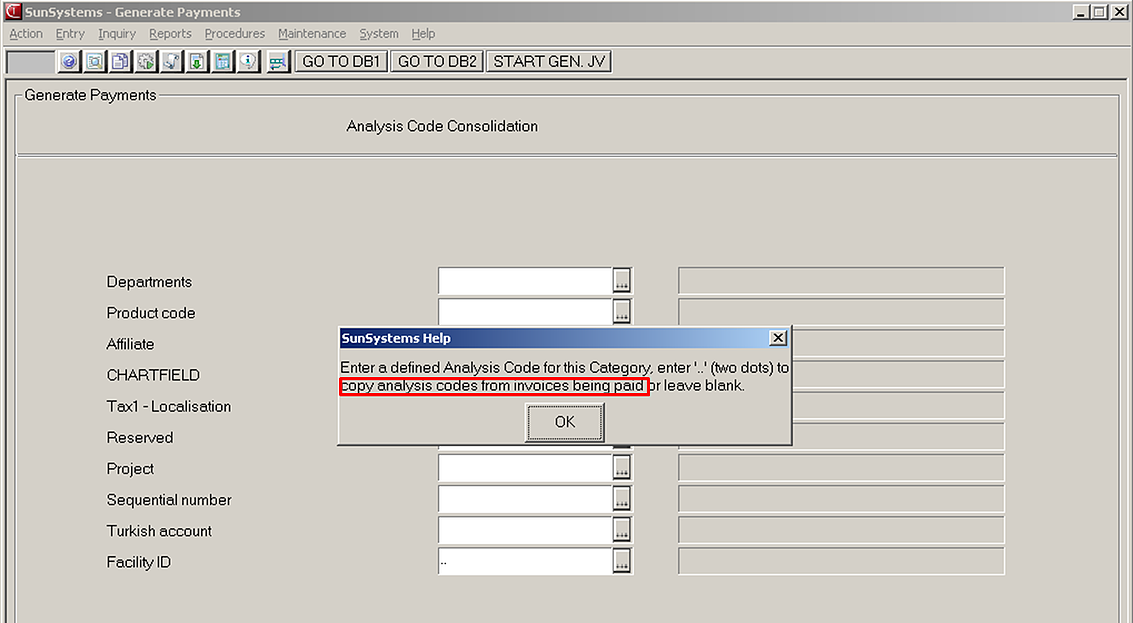The height and width of the screenshot is (623, 1133).
Task: Click the SunSystems application icon in title bar
Action: (x=13, y=12)
